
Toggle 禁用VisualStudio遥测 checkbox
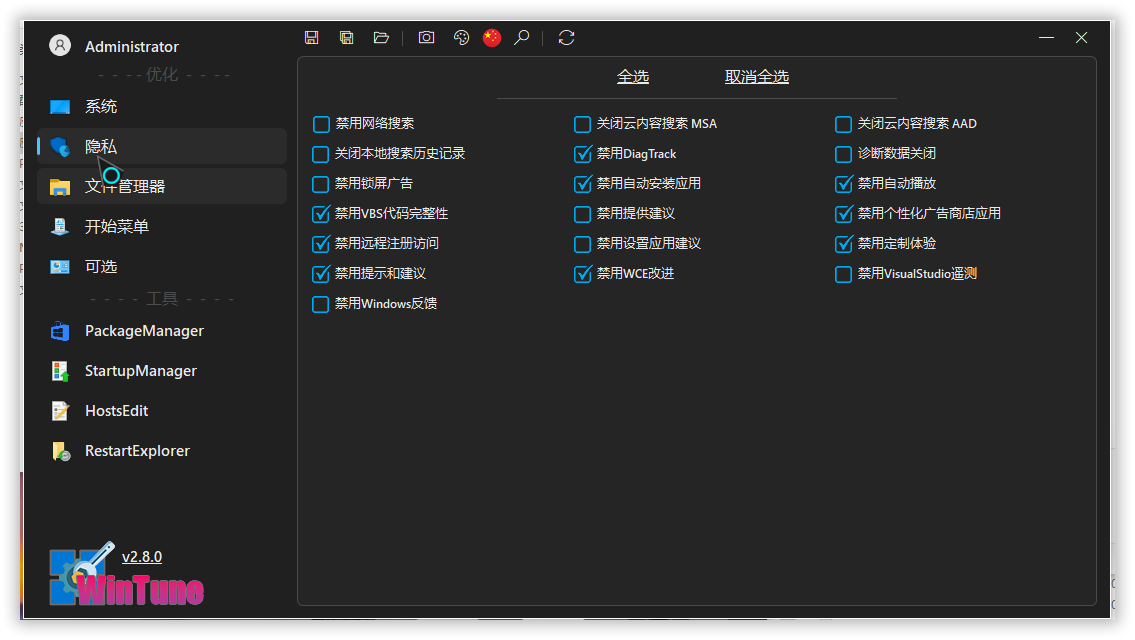click(844, 274)
